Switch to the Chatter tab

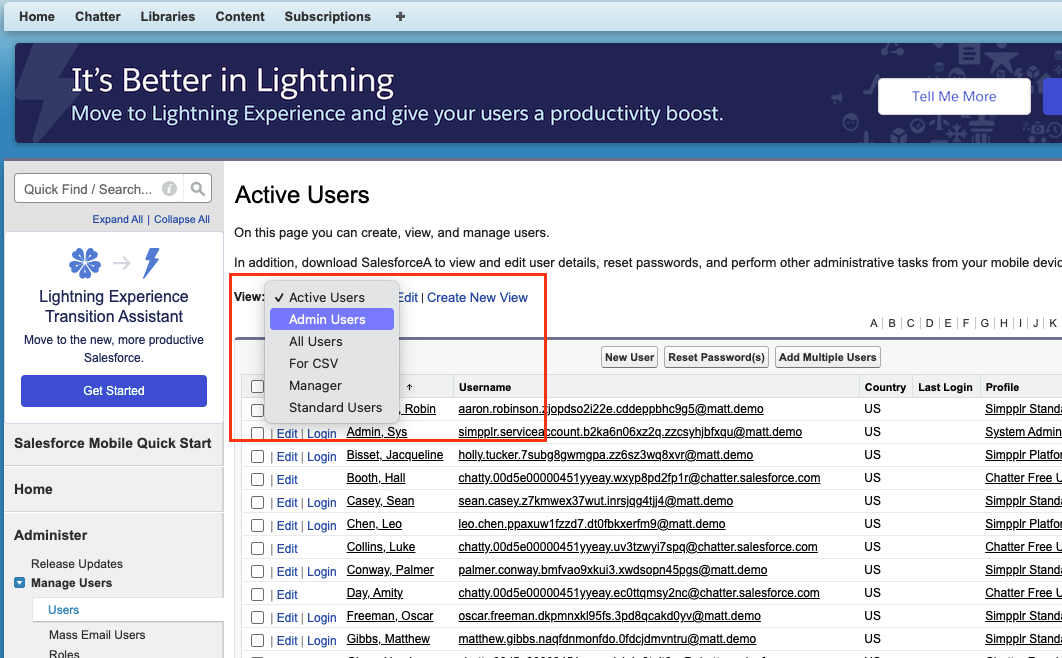pos(98,16)
